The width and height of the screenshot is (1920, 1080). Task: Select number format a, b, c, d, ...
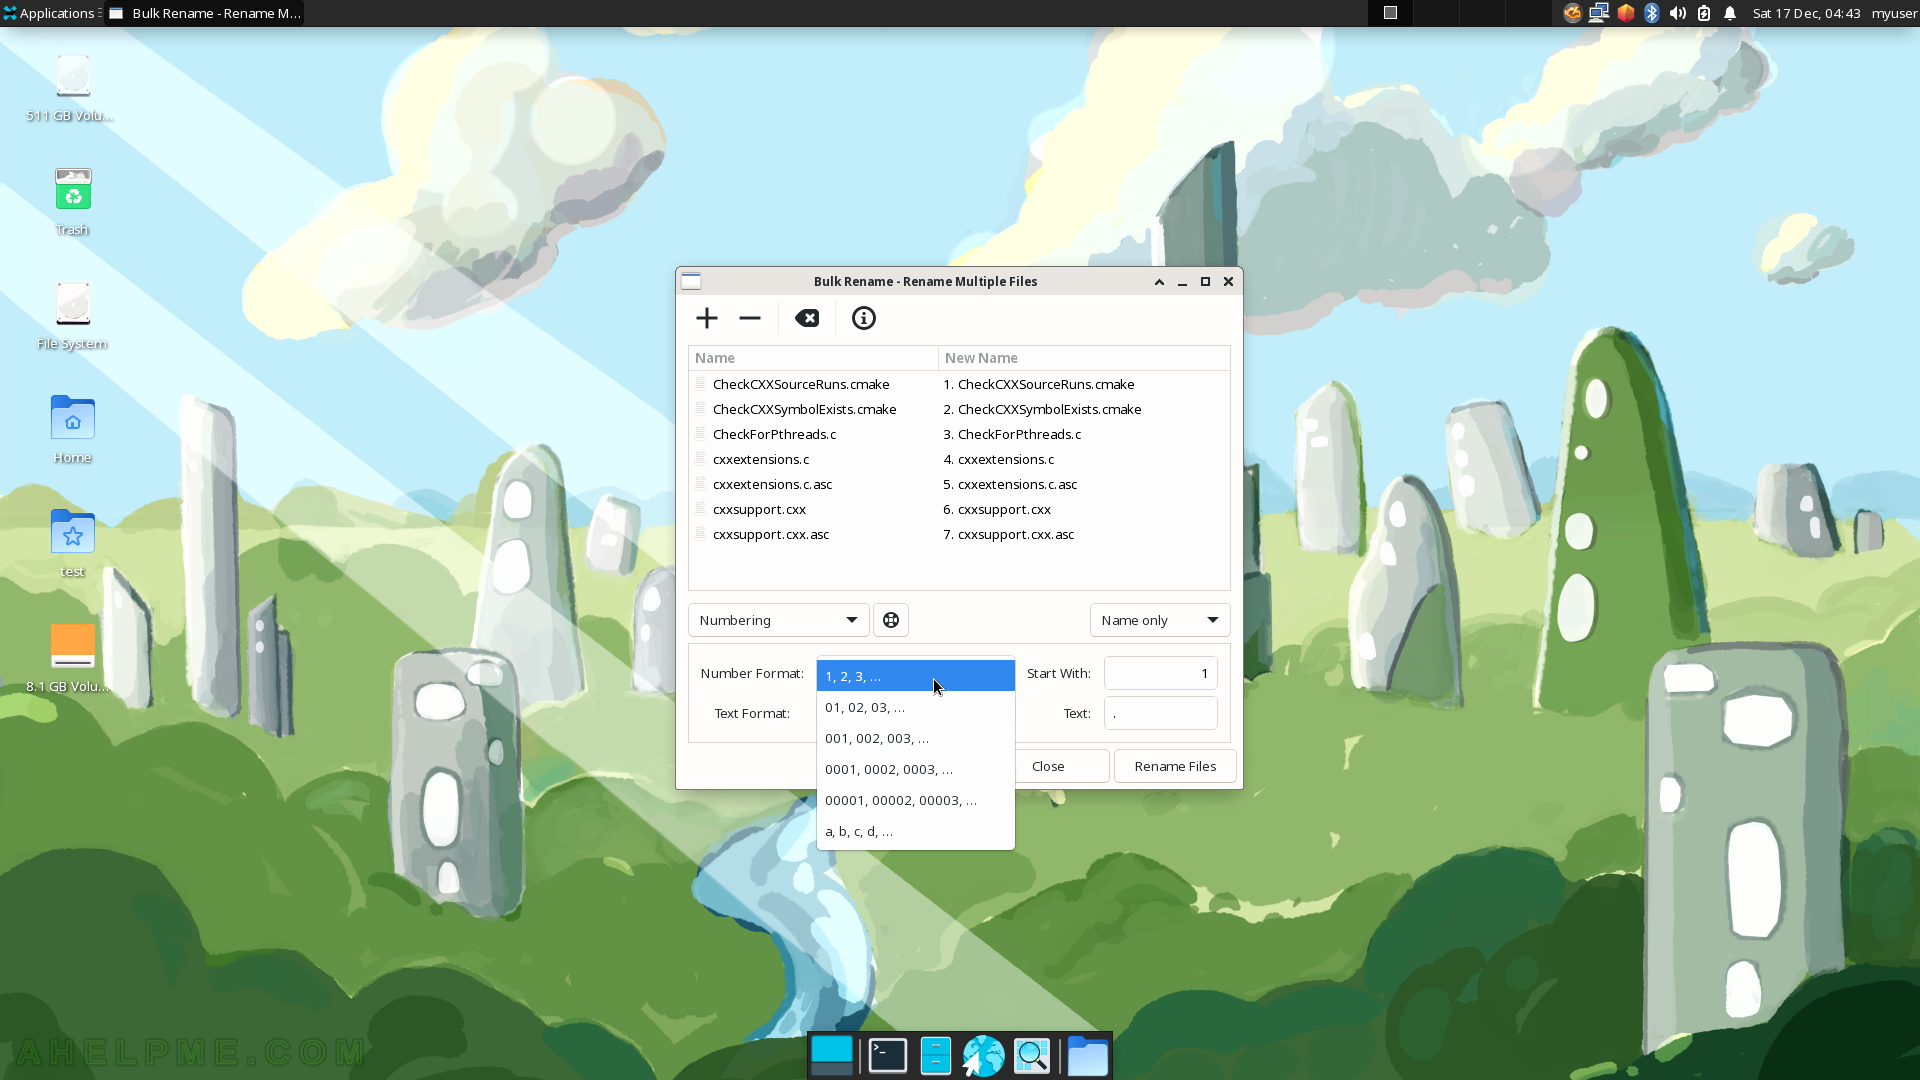tap(916, 831)
